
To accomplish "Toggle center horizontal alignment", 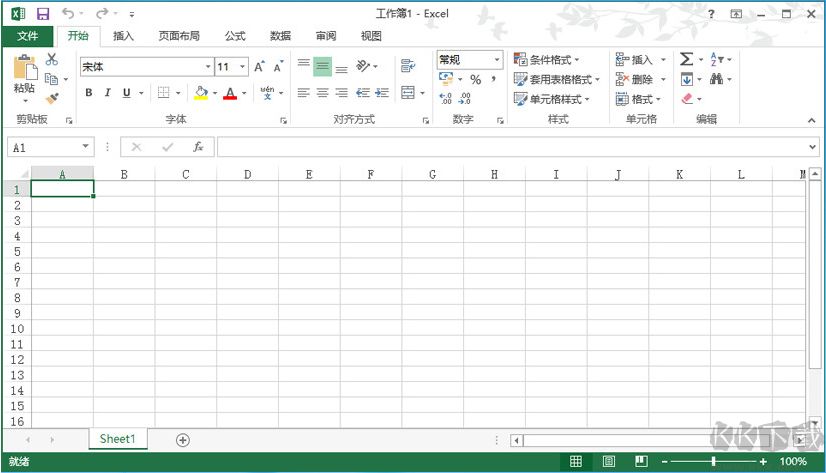I will pos(322,93).
